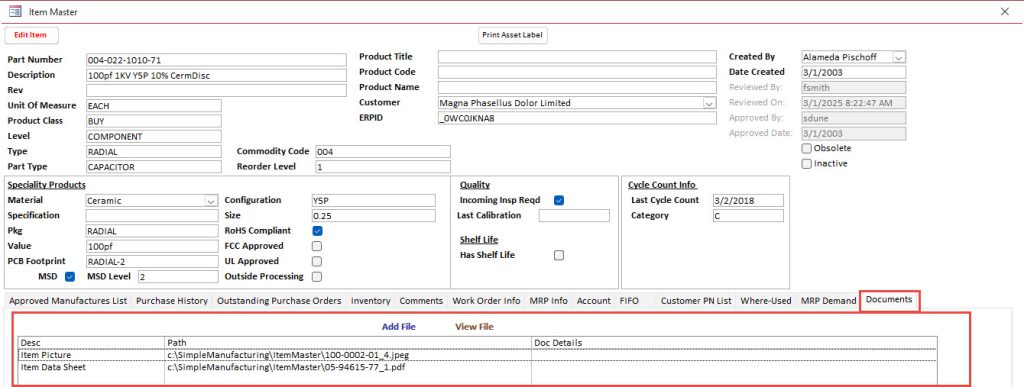This screenshot has width=1024, height=387.
Task: Expand the Material dropdown arrow
Action: tap(211, 201)
